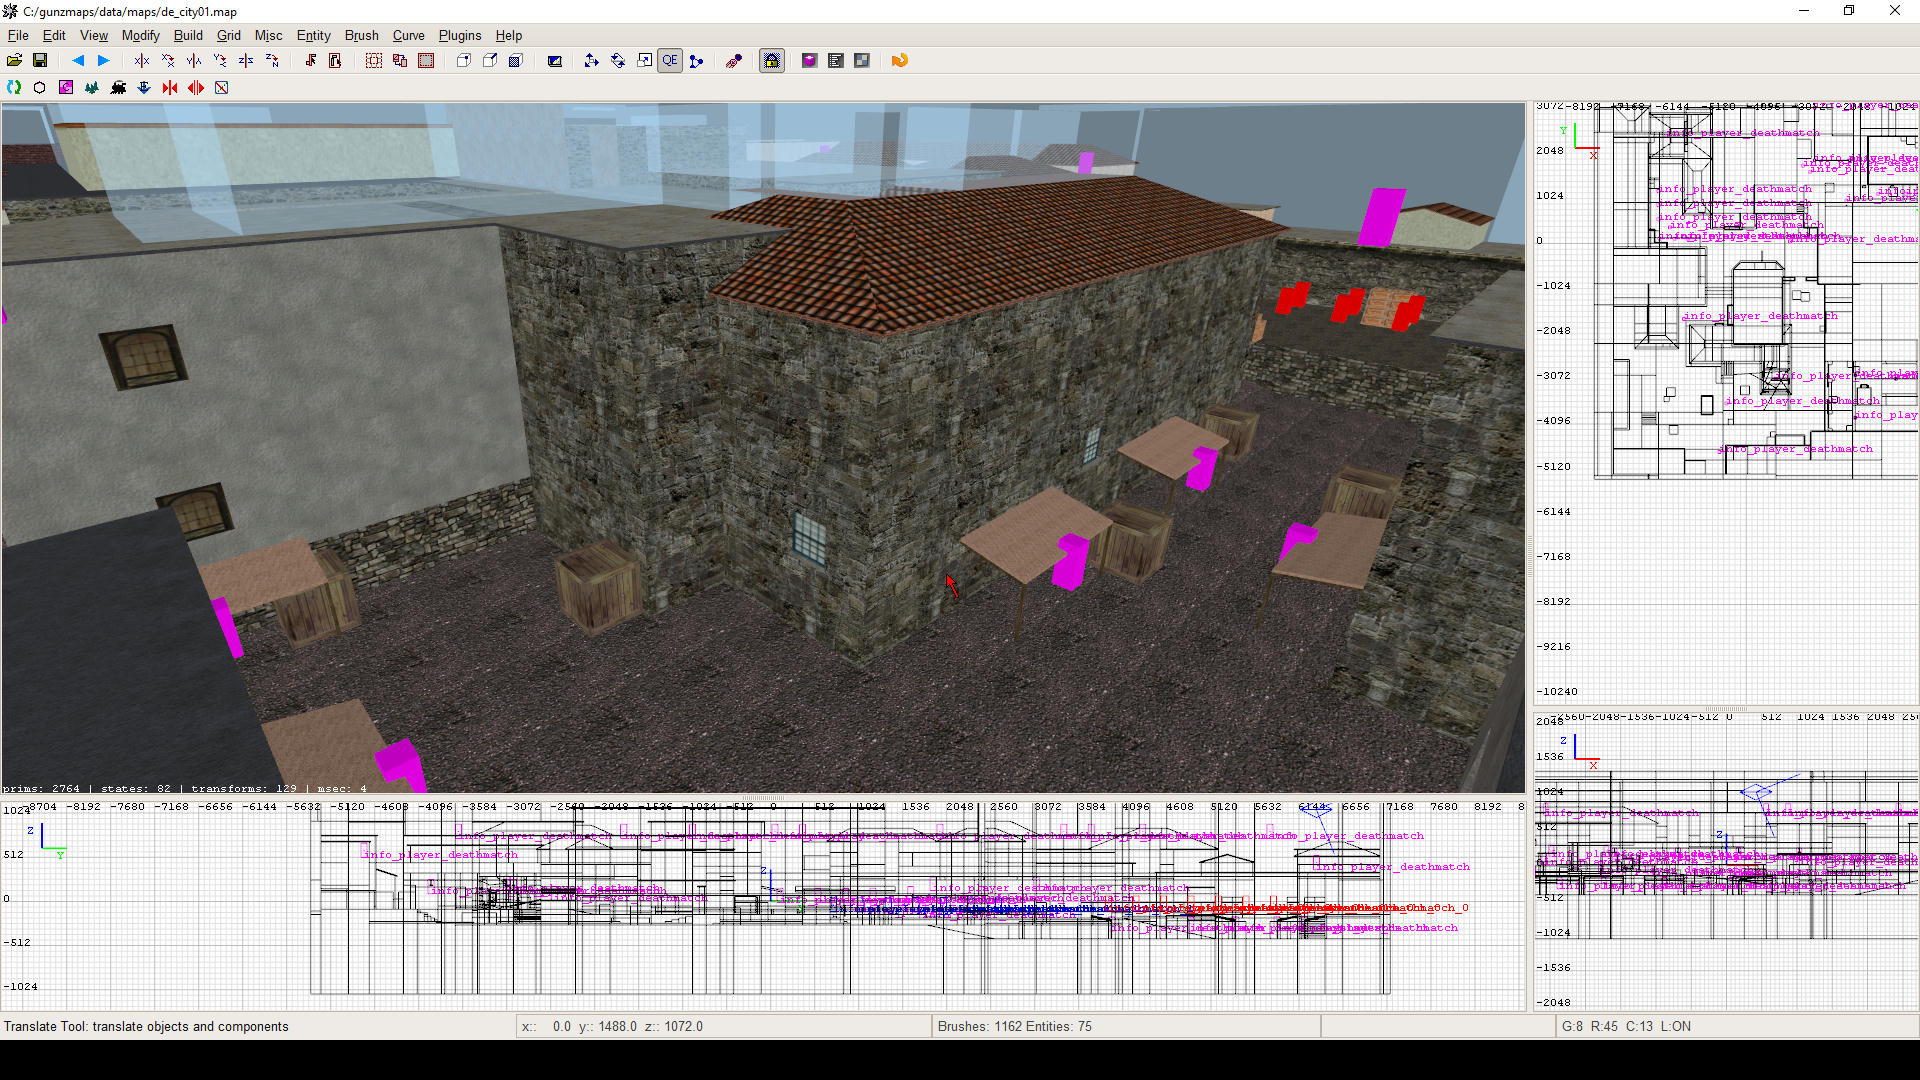Toggle the QE camera navigation mode
This screenshot has width=1920, height=1080.
(670, 60)
